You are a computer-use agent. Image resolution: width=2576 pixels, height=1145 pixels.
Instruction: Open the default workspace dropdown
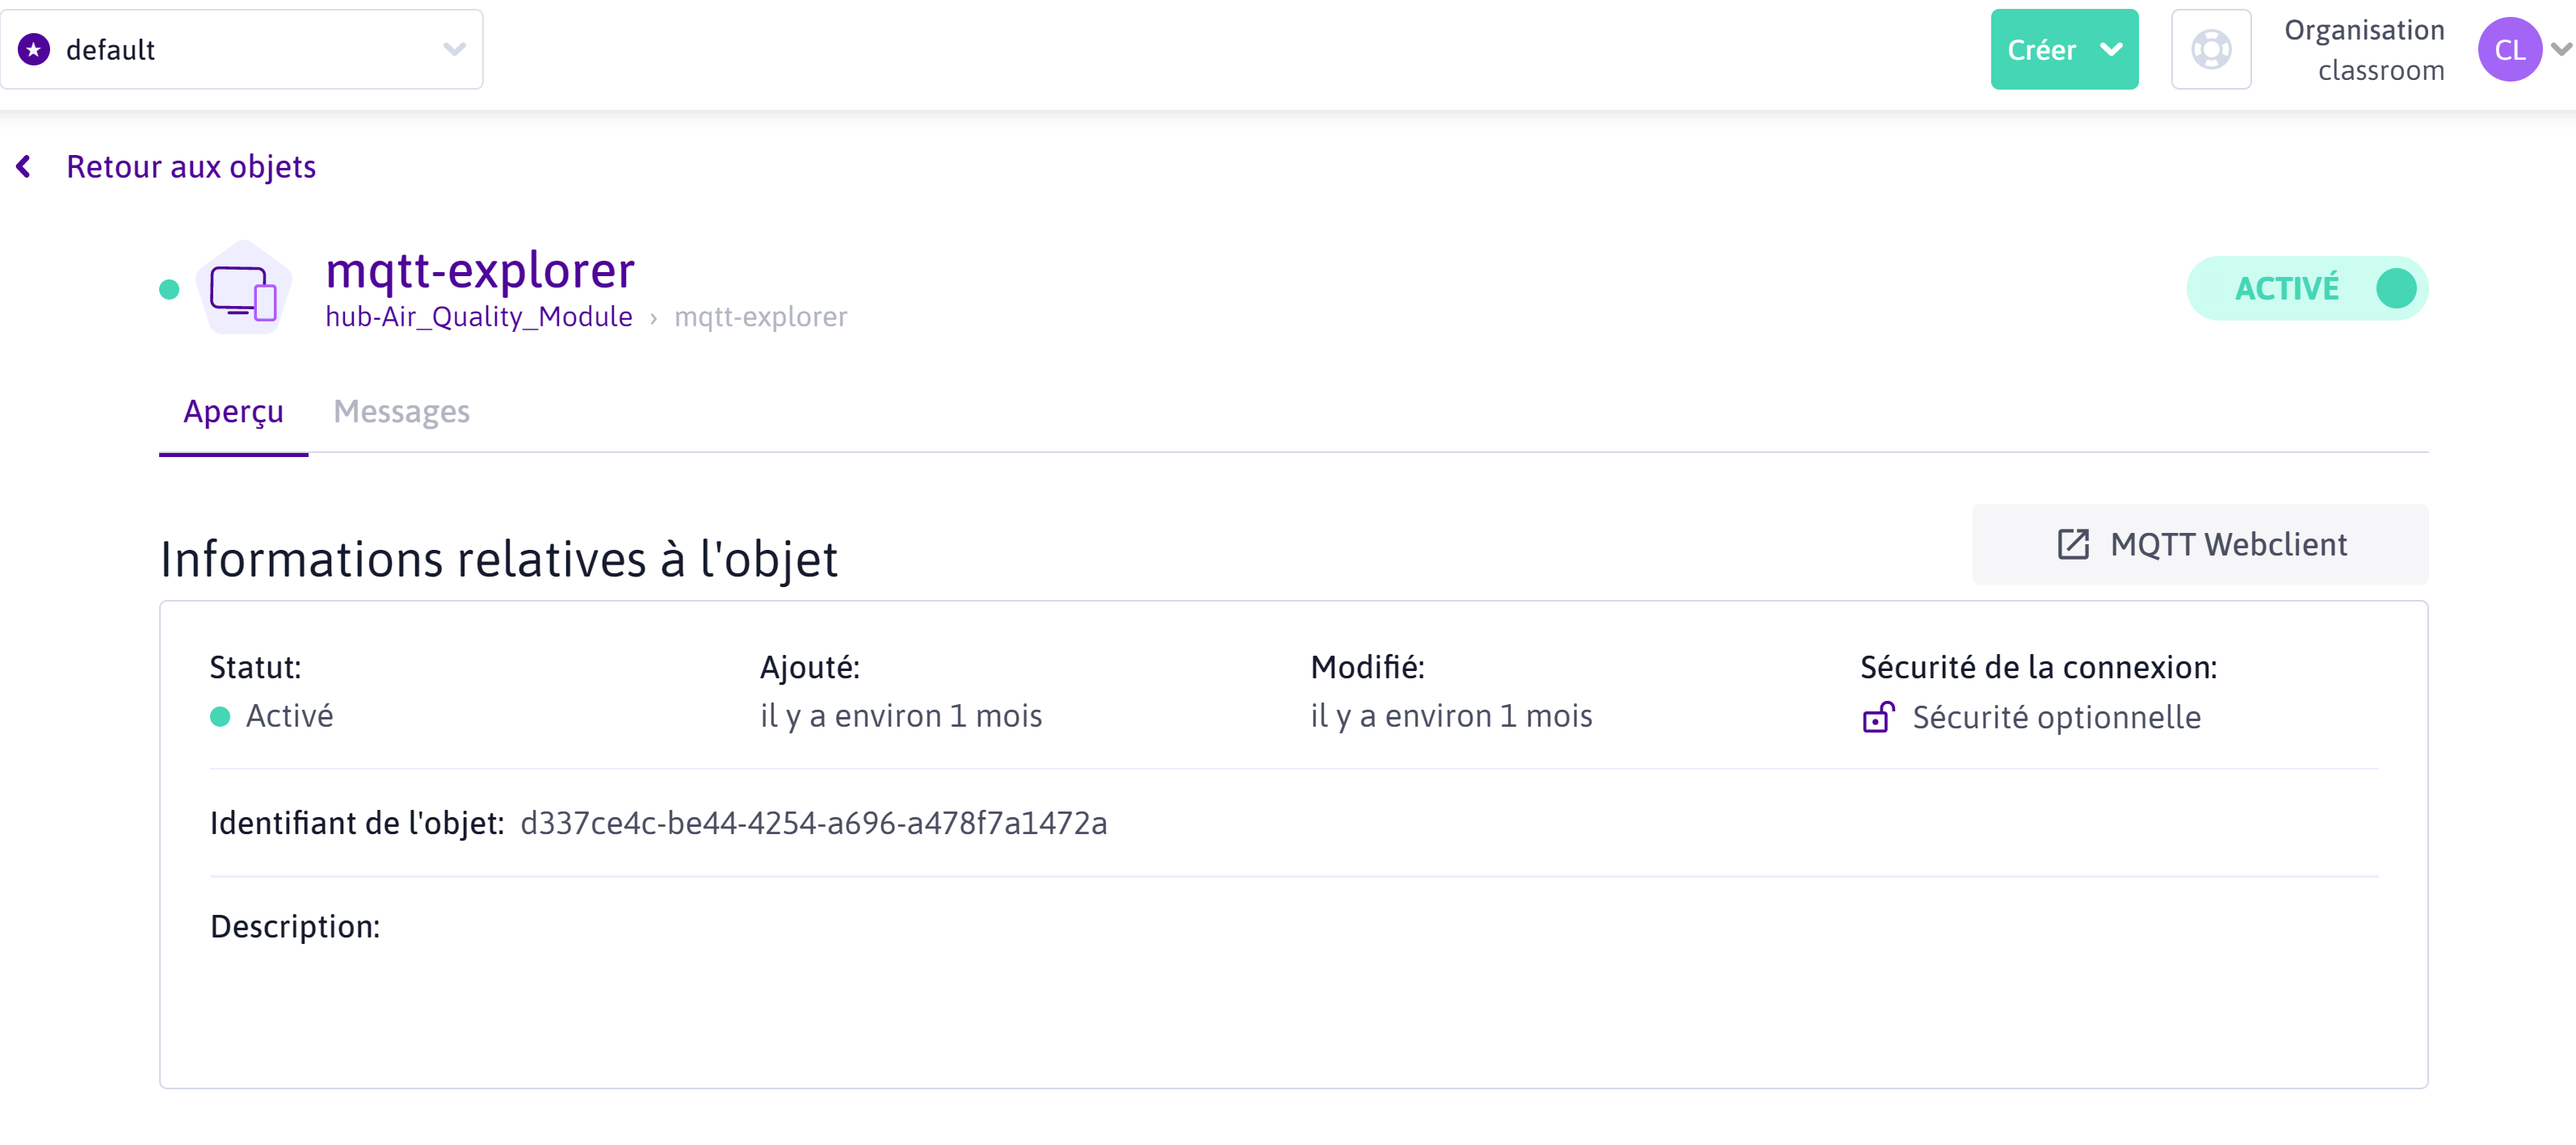pos(456,48)
